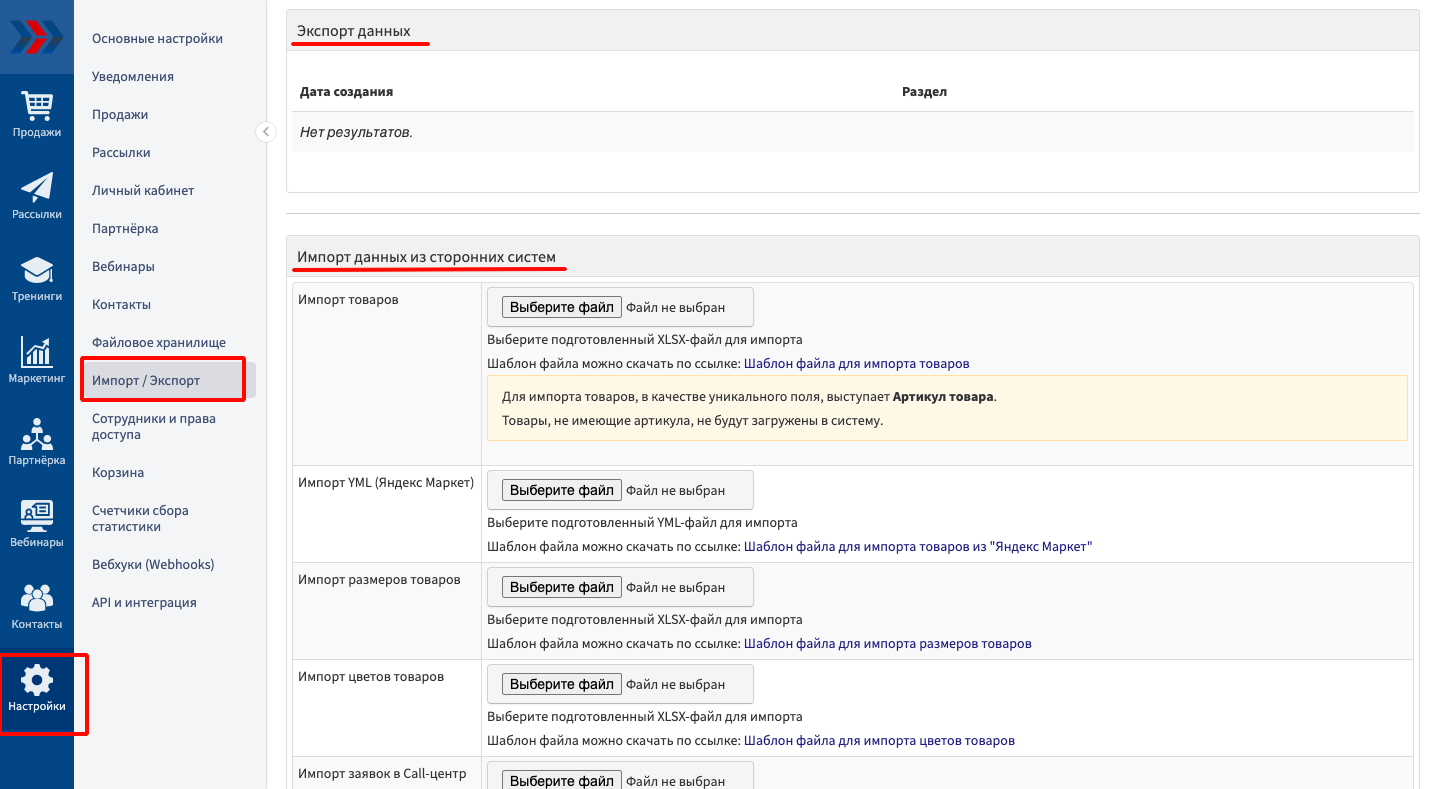
Task: Open Личный кабинет settings
Action: (x=143, y=191)
